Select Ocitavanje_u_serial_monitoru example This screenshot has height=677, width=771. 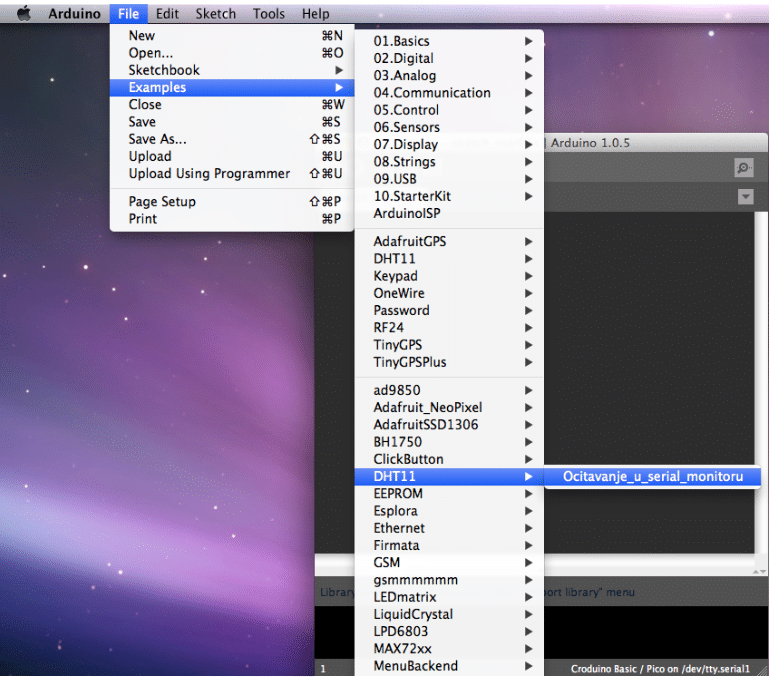pos(653,477)
